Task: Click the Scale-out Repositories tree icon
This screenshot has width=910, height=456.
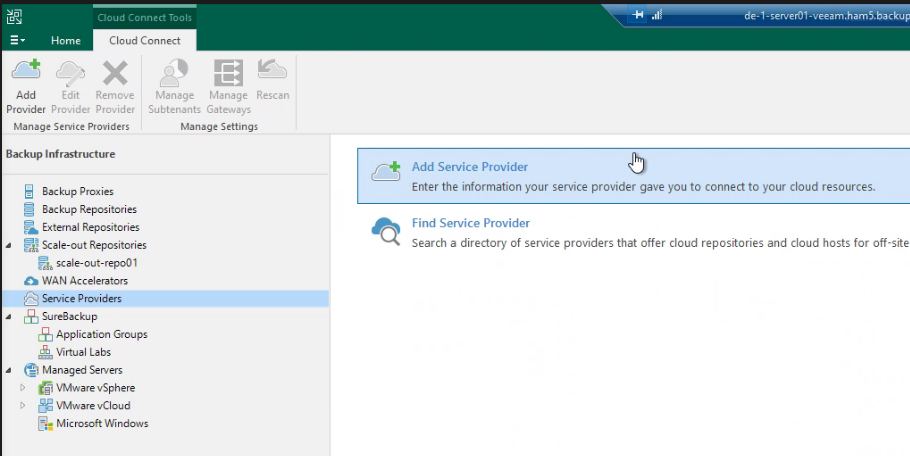Action: click(31, 245)
